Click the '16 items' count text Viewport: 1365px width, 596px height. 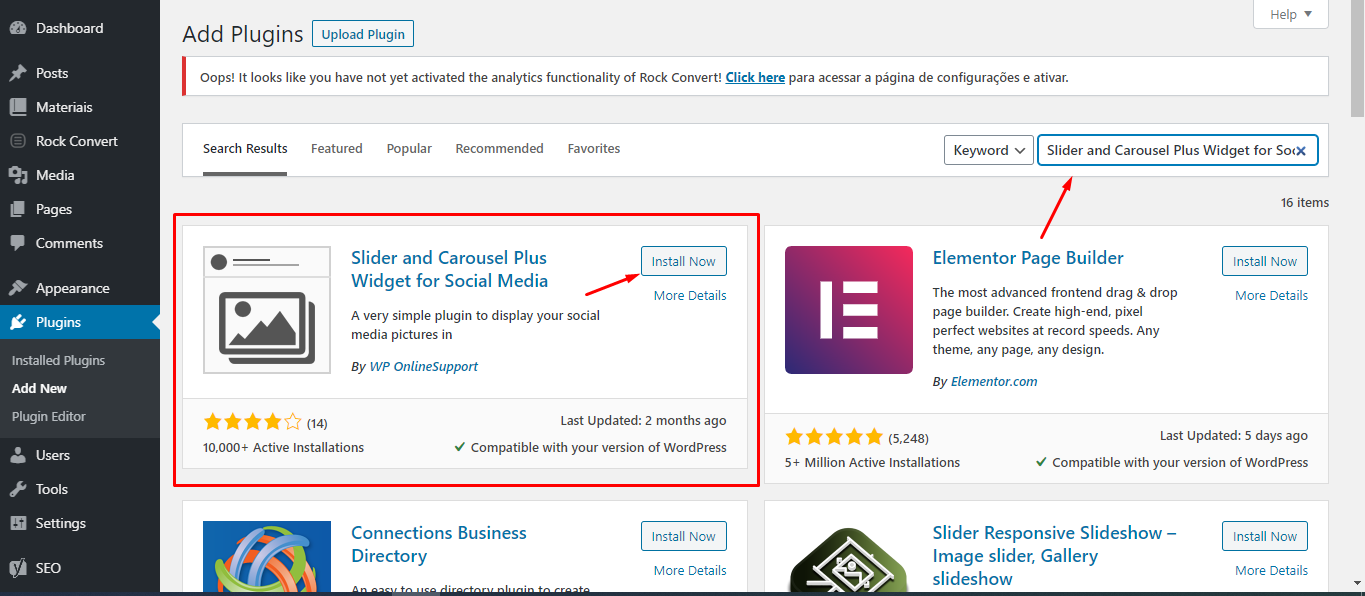[1305, 202]
